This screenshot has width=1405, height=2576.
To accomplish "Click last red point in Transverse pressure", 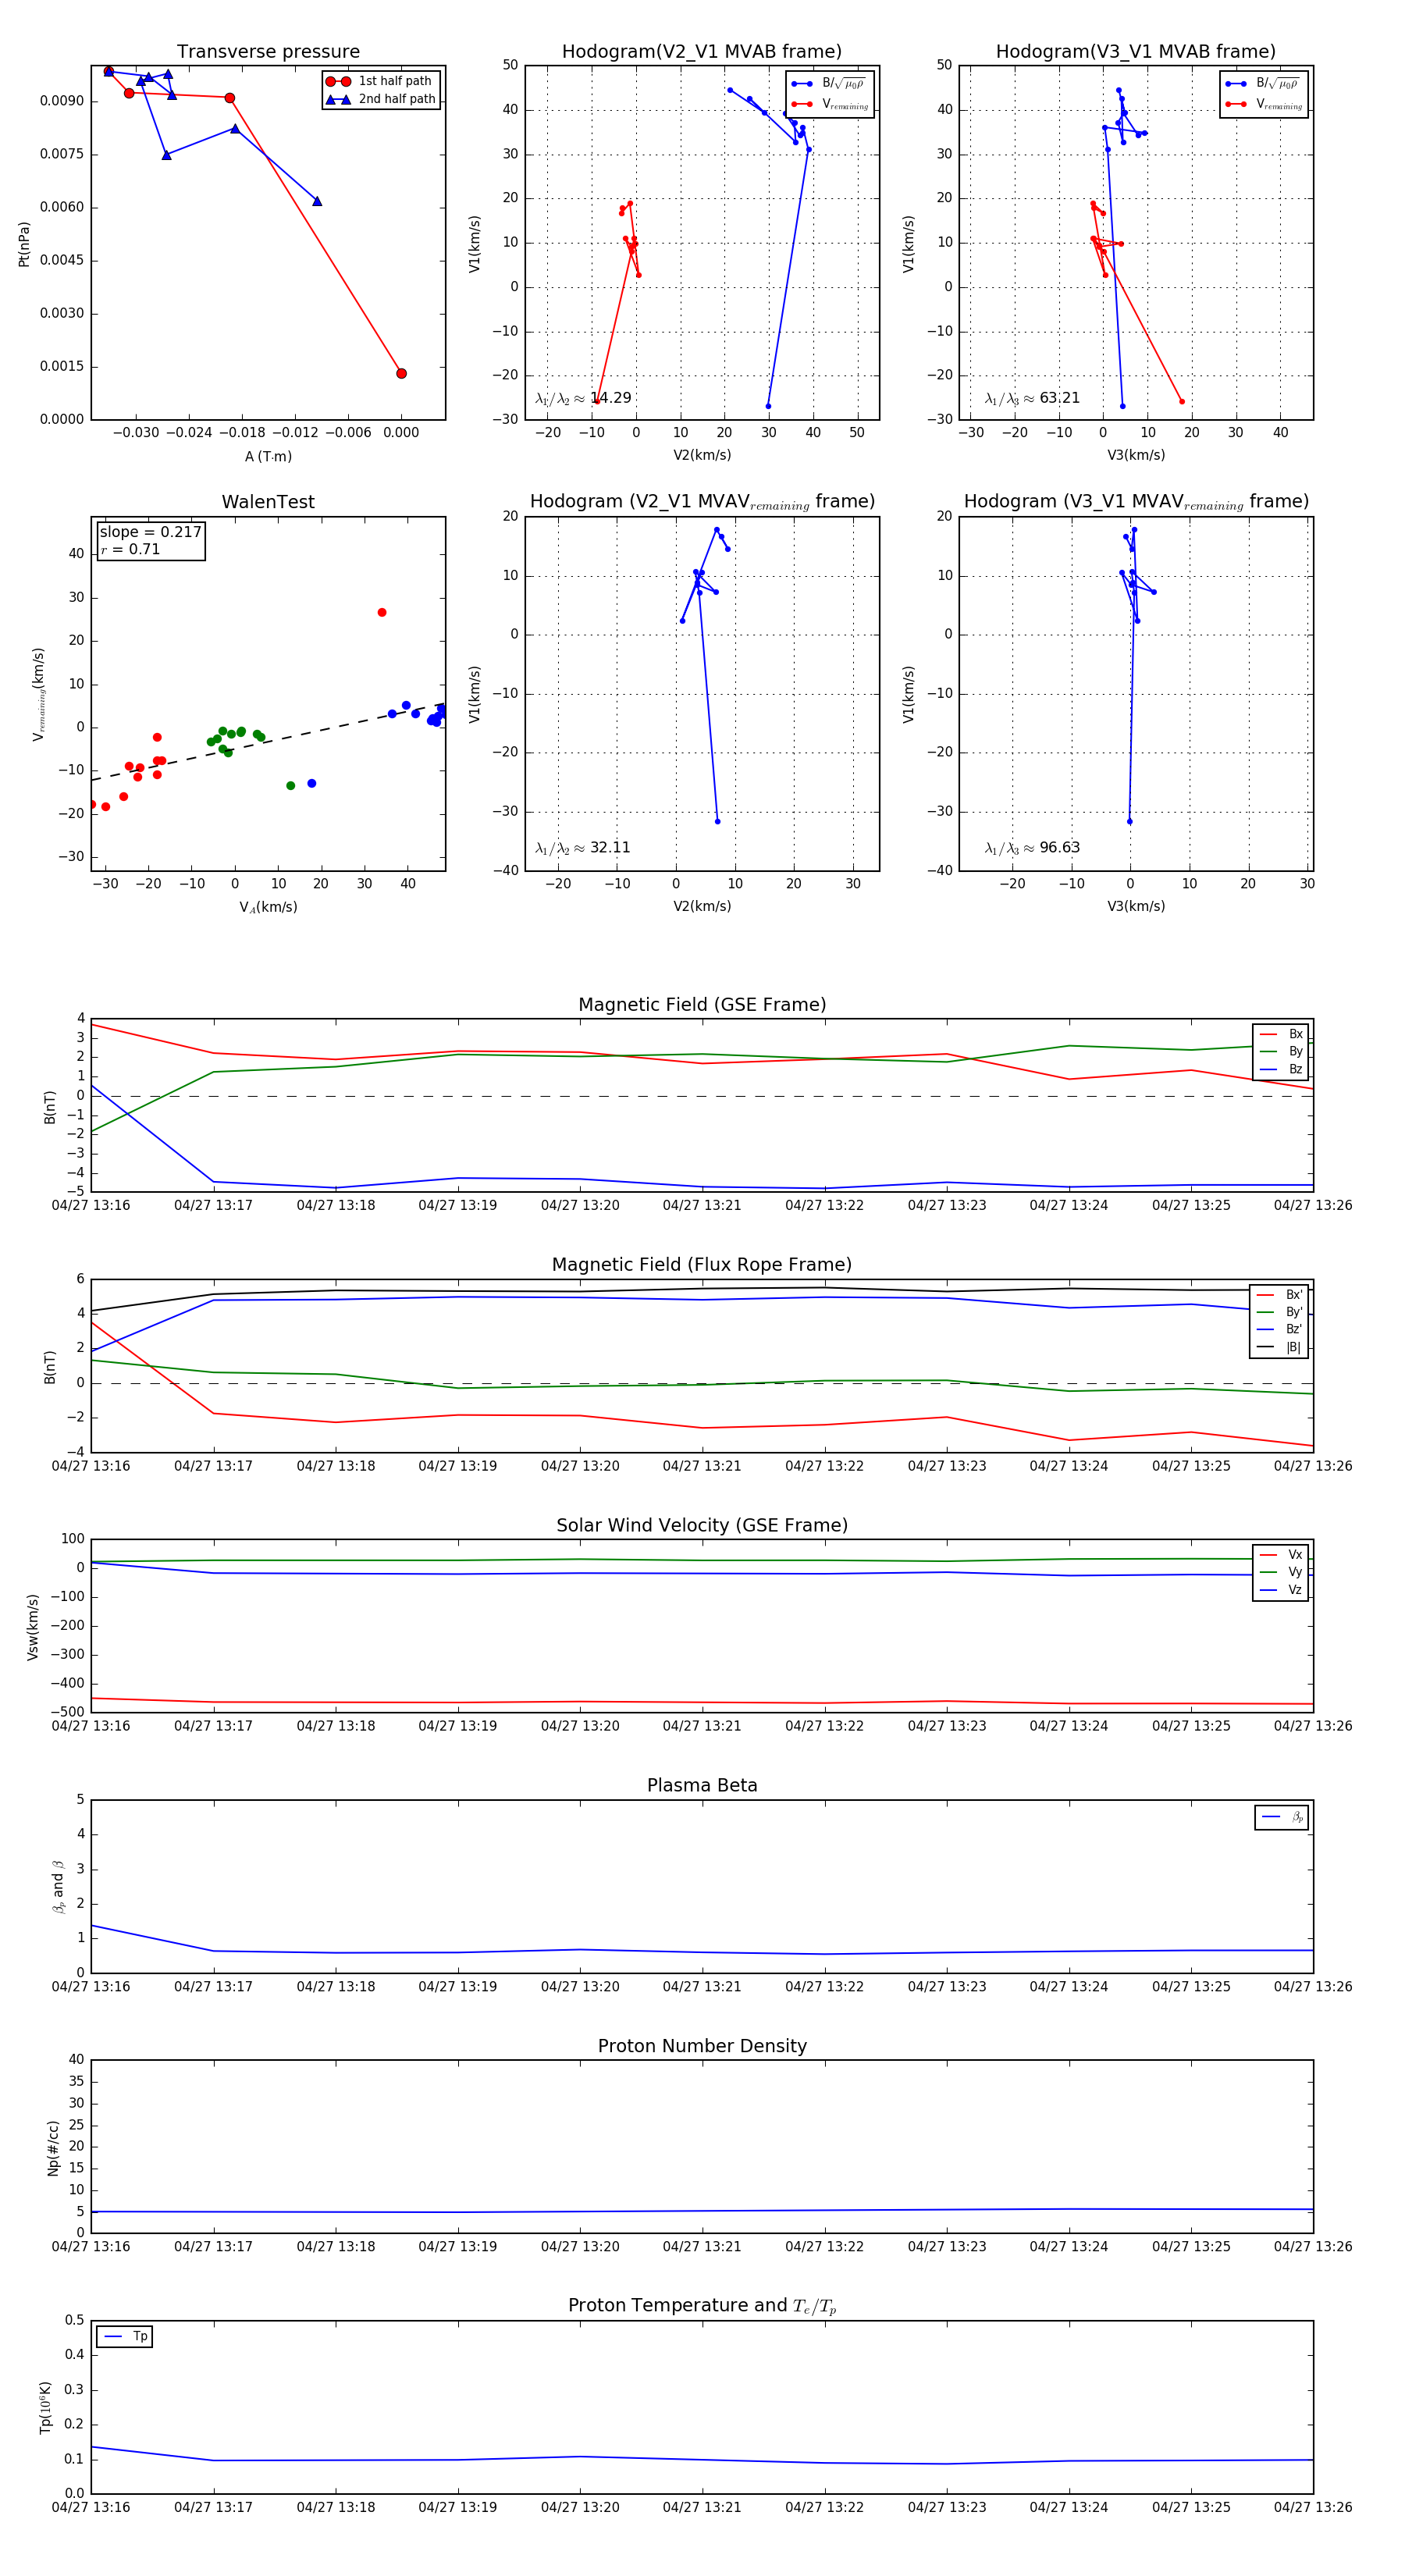I will (401, 373).
